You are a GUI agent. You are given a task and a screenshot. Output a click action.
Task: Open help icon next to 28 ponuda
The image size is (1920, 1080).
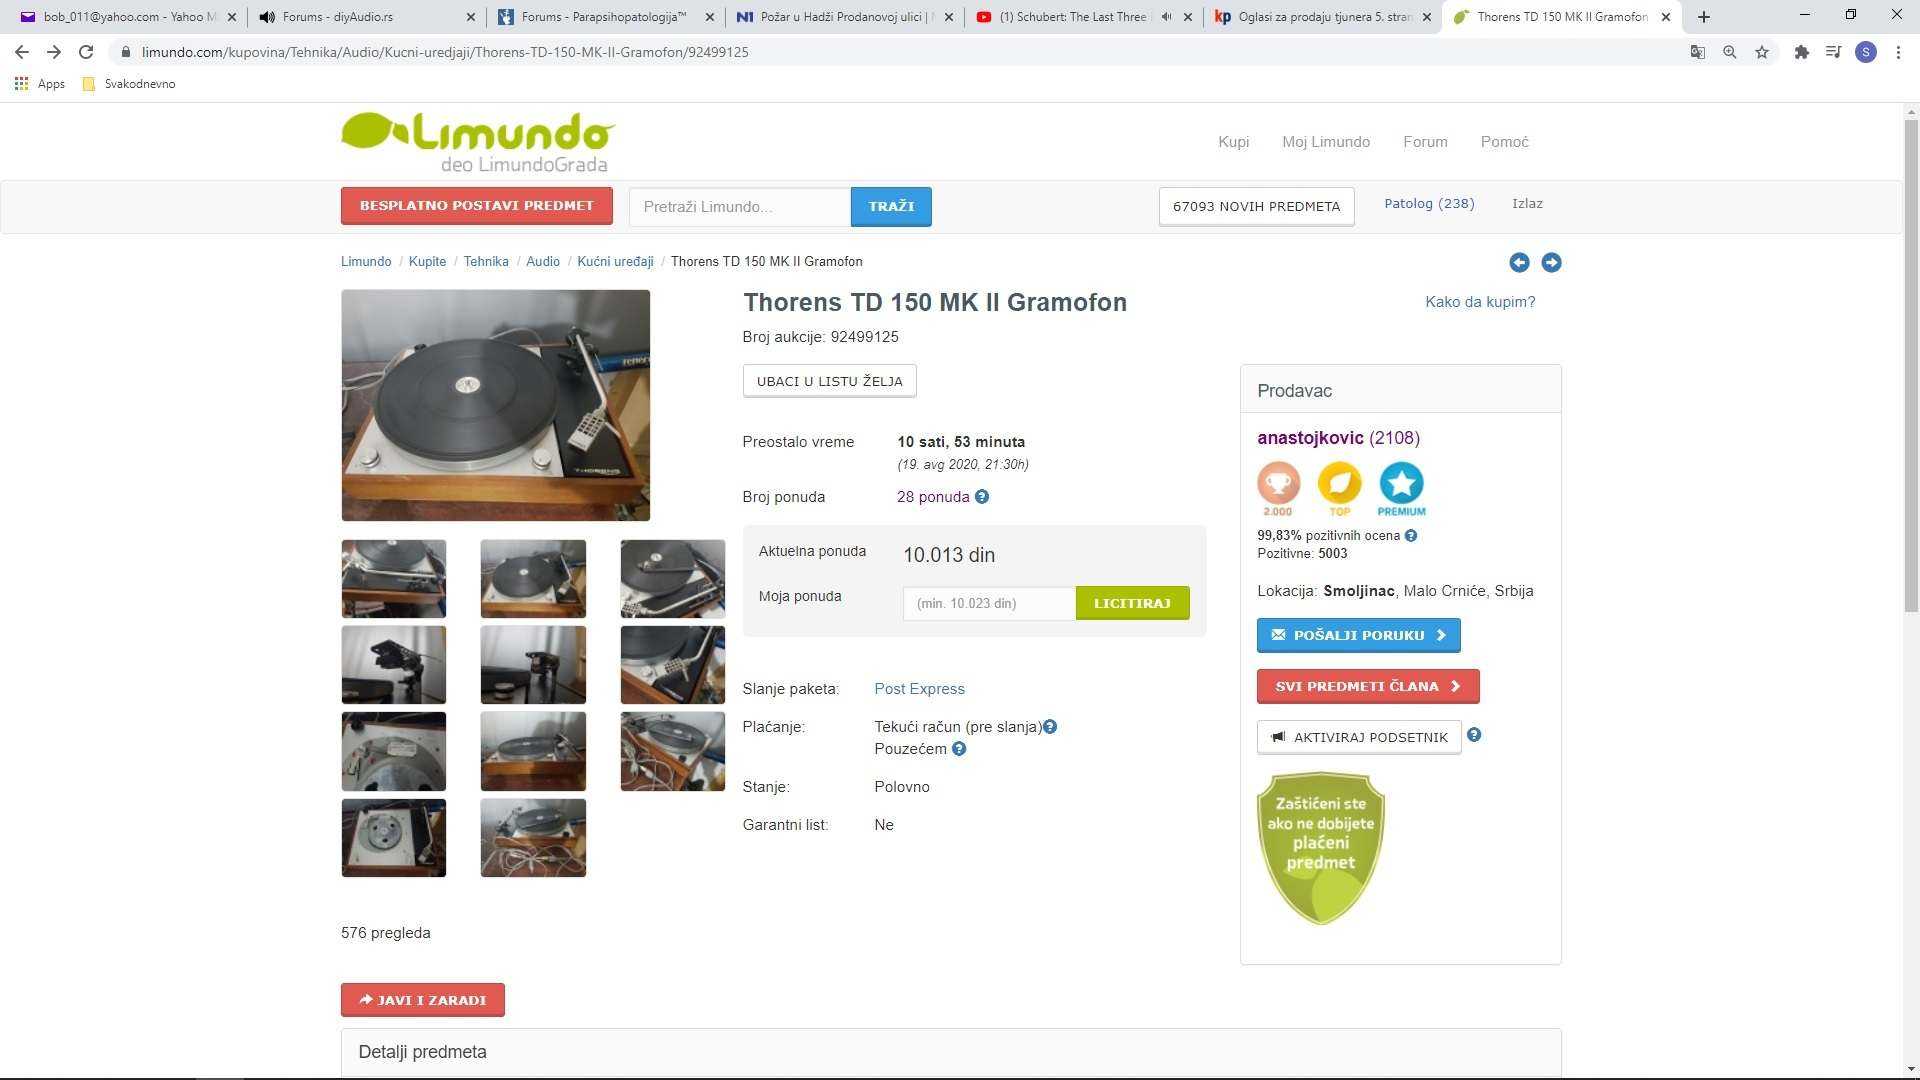(x=982, y=497)
